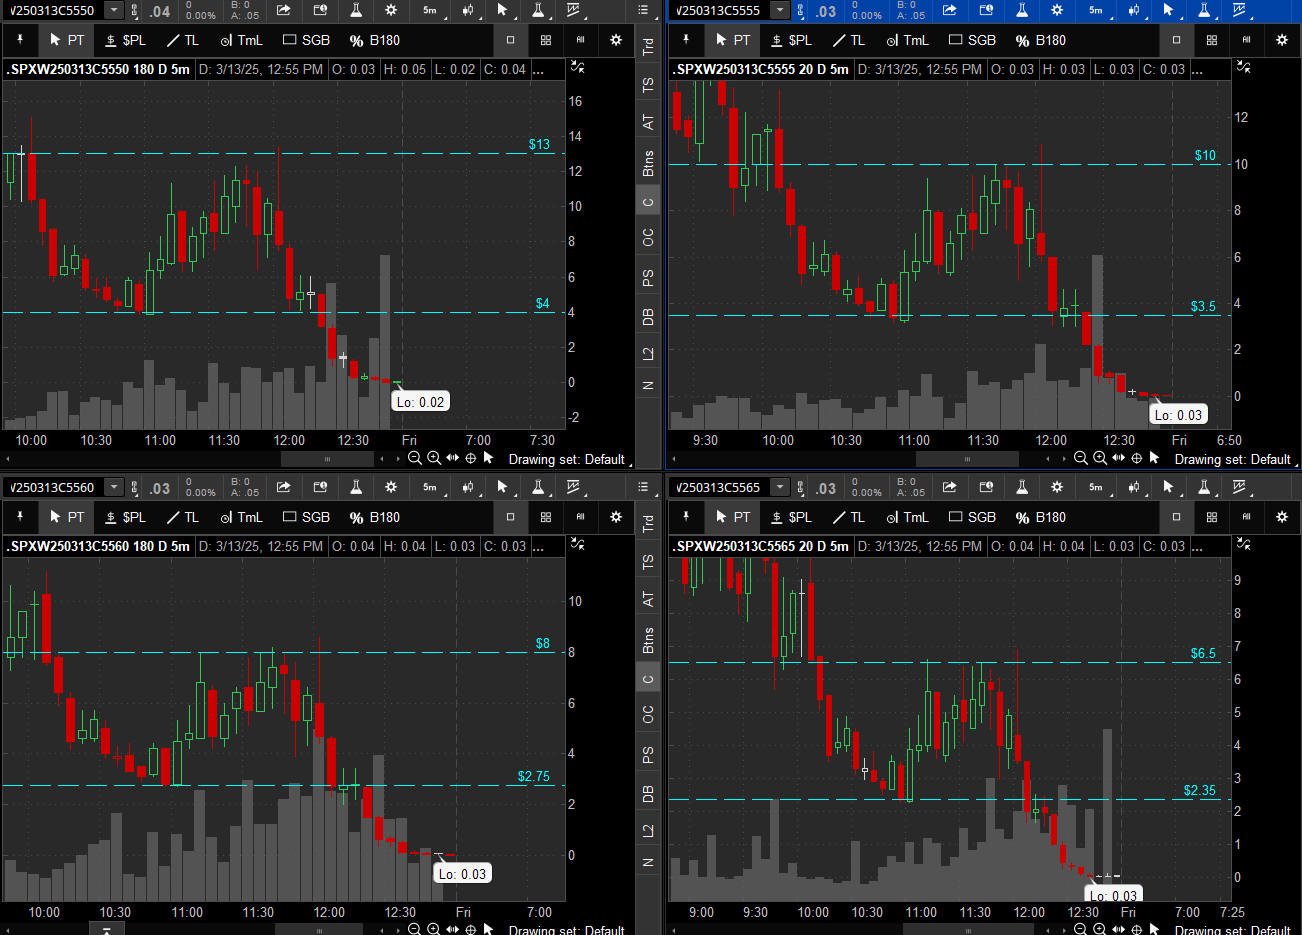Viewport: 1302px width, 935px height.
Task: Click the link chain icon beside C5550 symbol
Action: (133, 11)
